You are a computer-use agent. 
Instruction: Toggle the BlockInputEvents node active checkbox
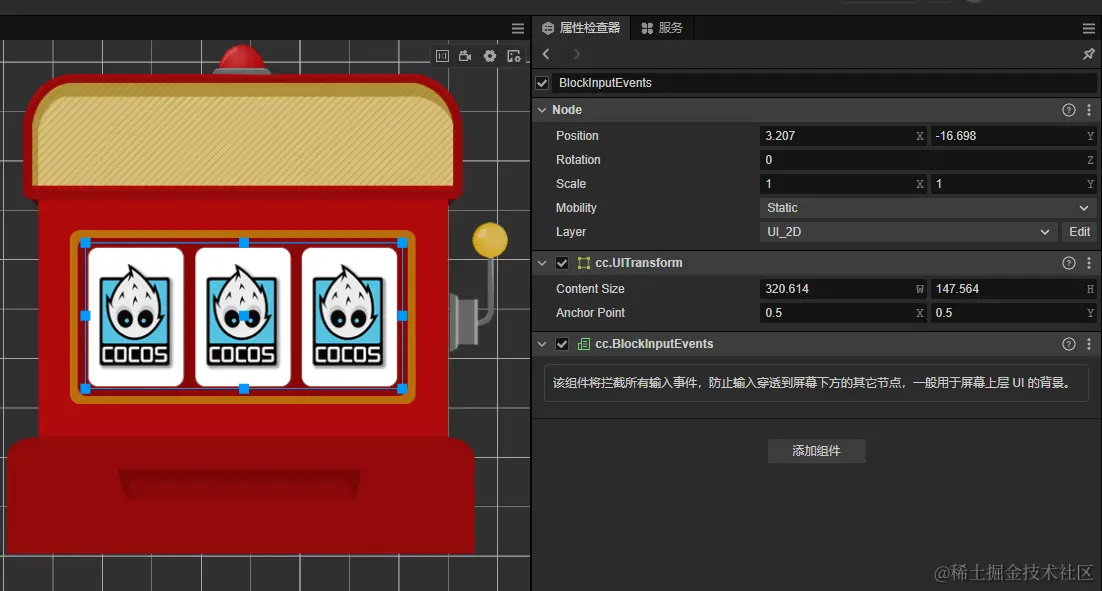[x=542, y=83]
